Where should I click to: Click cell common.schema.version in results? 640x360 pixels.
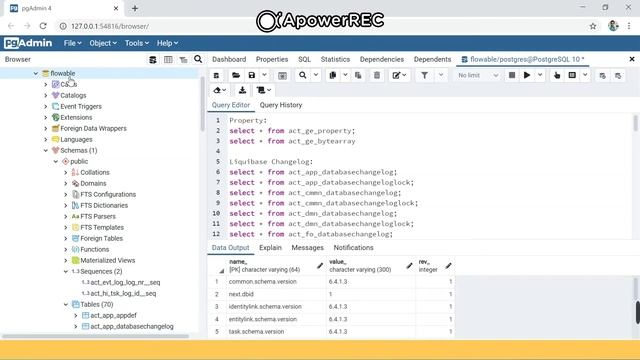(276, 282)
